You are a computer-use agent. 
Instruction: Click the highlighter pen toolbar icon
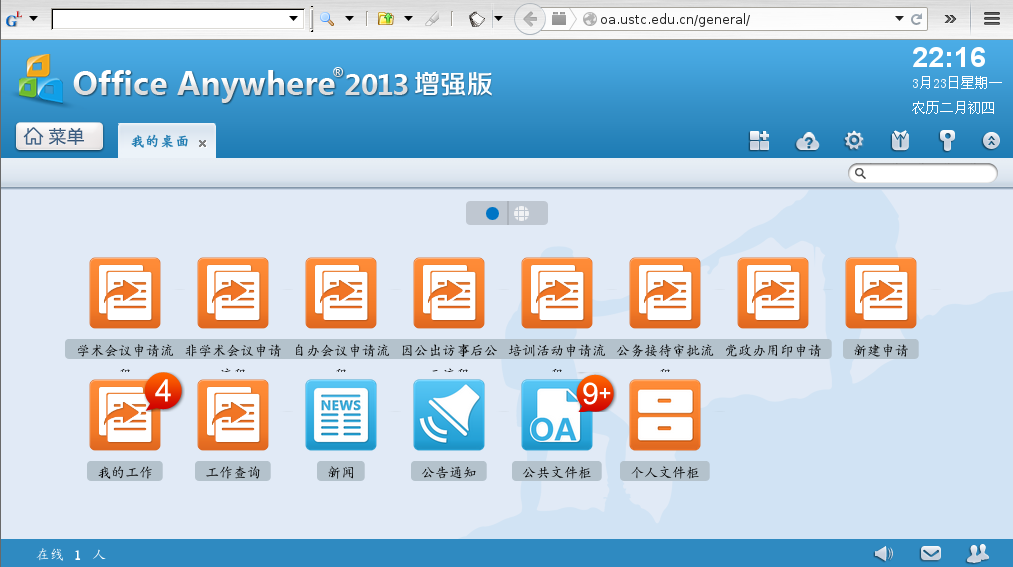coord(432,19)
